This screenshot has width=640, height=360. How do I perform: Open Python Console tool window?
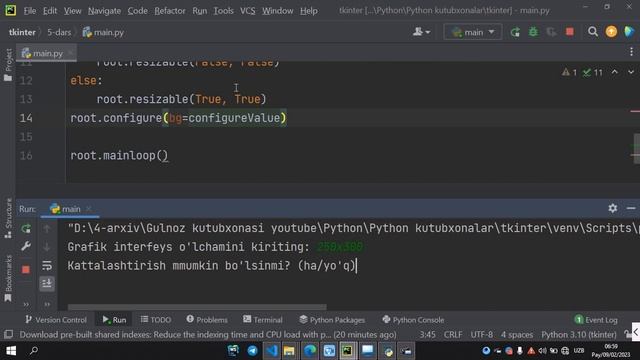[x=413, y=320]
